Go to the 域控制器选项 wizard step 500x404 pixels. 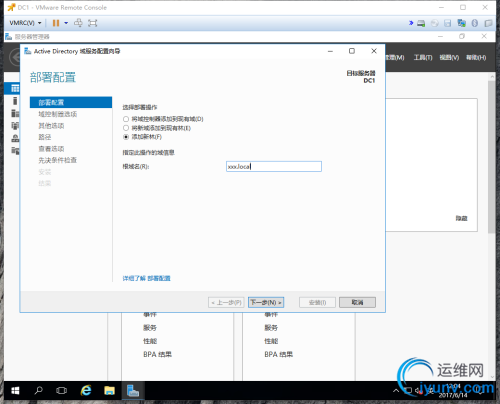click(x=58, y=114)
